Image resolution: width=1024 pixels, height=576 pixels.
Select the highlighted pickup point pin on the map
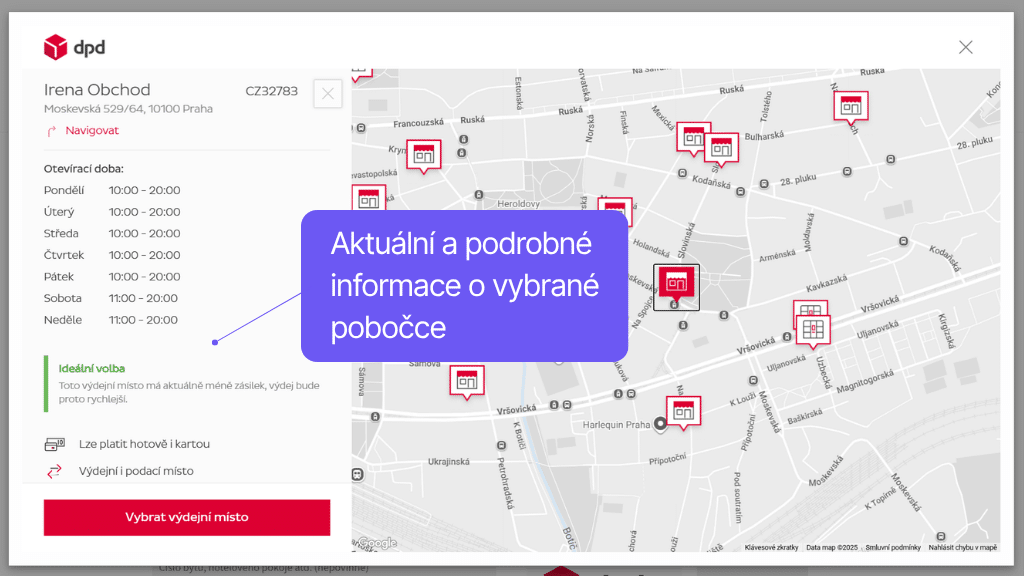pyautogui.click(x=676, y=284)
